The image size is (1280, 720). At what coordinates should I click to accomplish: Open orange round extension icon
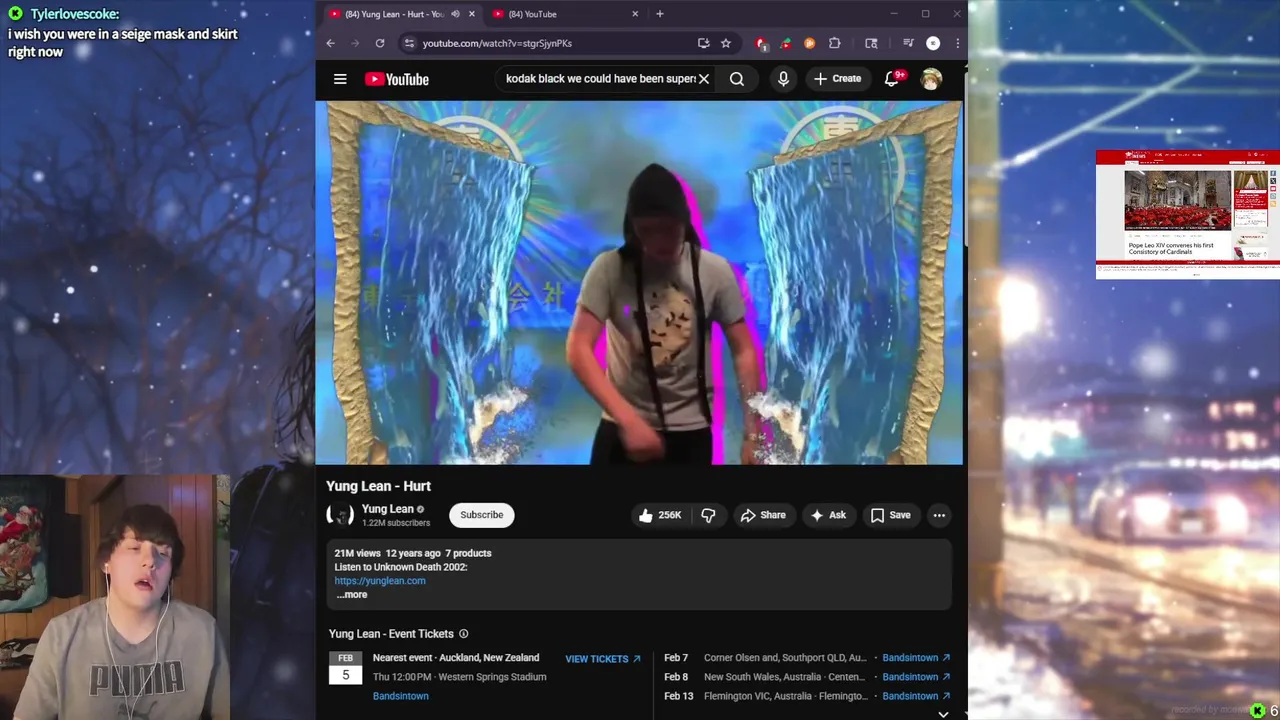(x=809, y=43)
